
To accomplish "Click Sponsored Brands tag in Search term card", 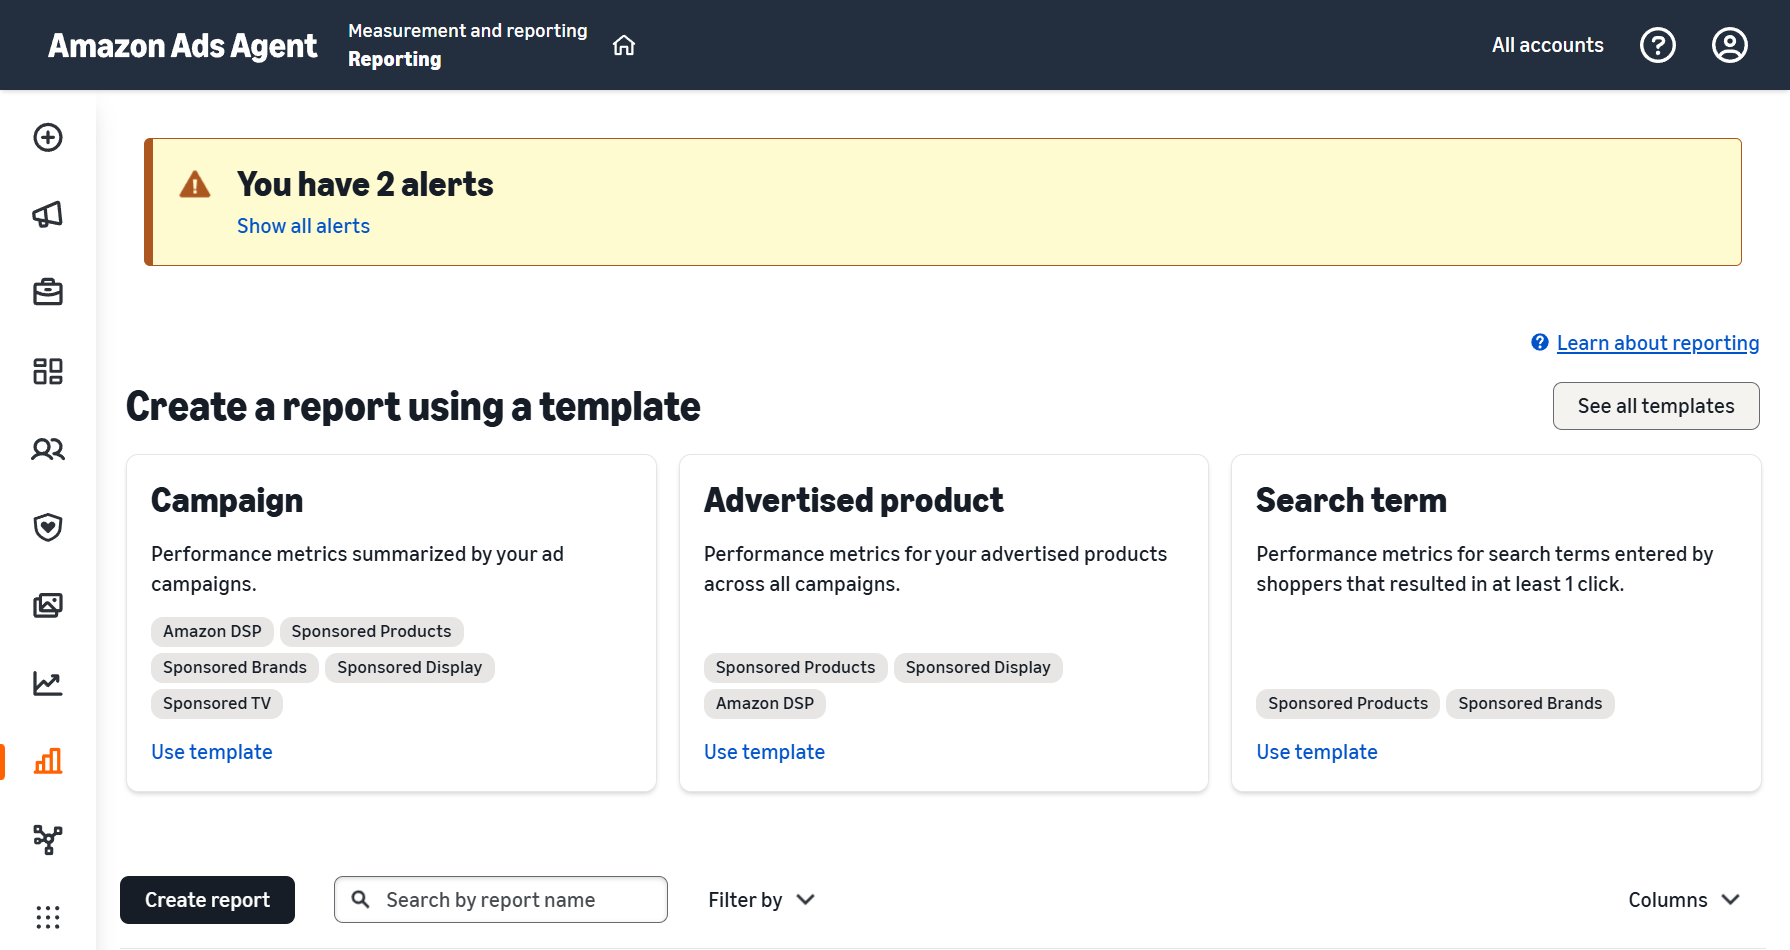I will coord(1530,703).
